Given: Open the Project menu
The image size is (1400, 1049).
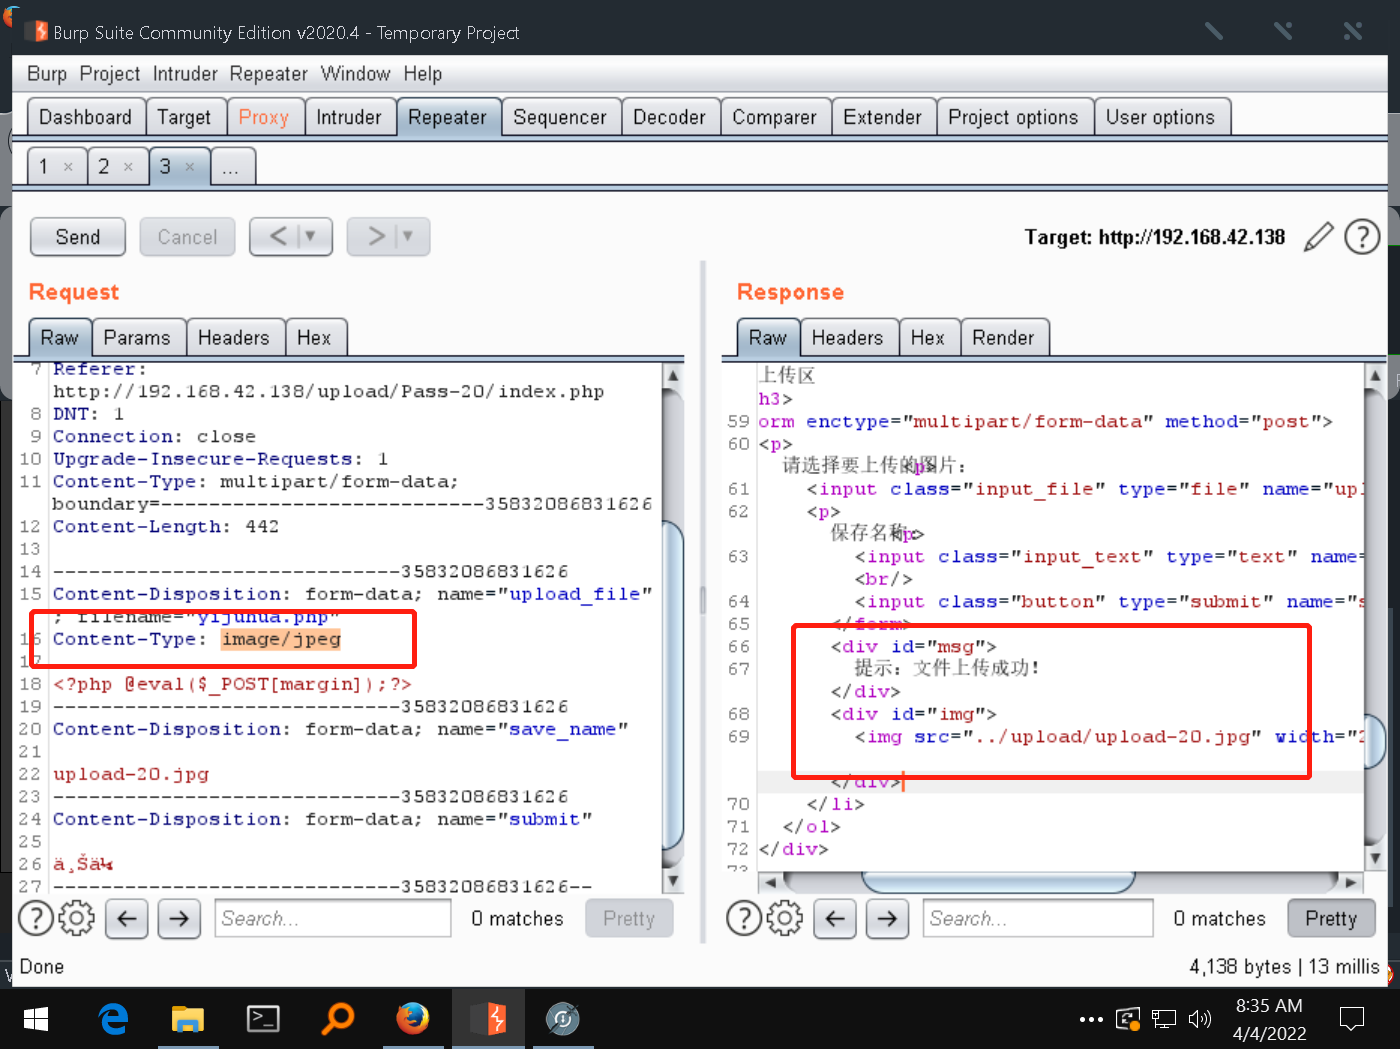Looking at the screenshot, I should [110, 74].
